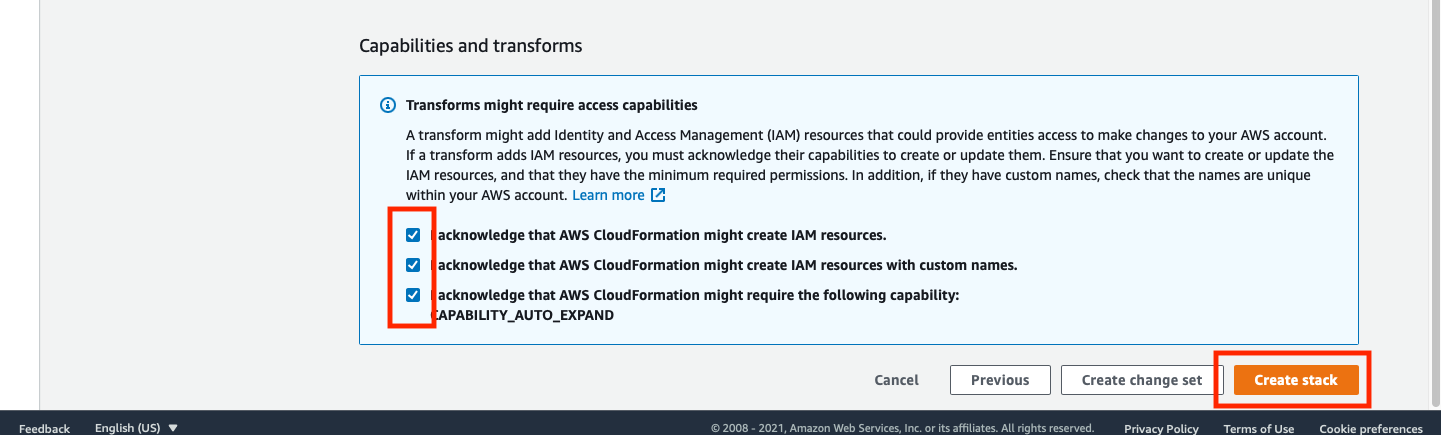The height and width of the screenshot is (435, 1441).
Task: Click the Transforms might require access capabilities title
Action: [552, 105]
